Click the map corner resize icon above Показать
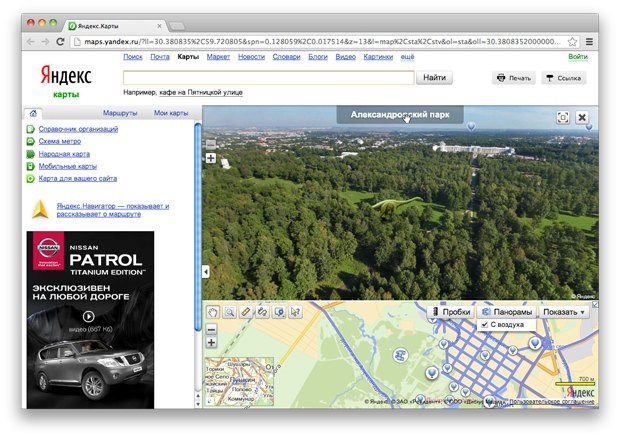Image resolution: width=620 pixels, height=438 pixels. pos(595,305)
